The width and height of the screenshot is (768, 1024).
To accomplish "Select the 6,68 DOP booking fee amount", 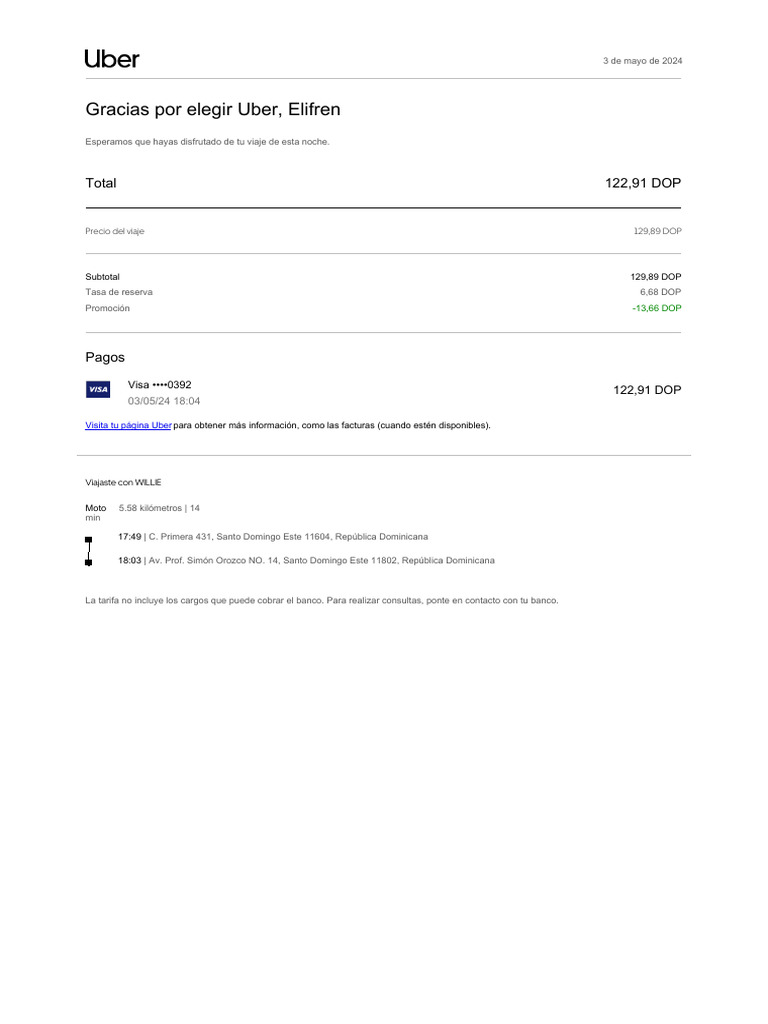I will tap(660, 292).
